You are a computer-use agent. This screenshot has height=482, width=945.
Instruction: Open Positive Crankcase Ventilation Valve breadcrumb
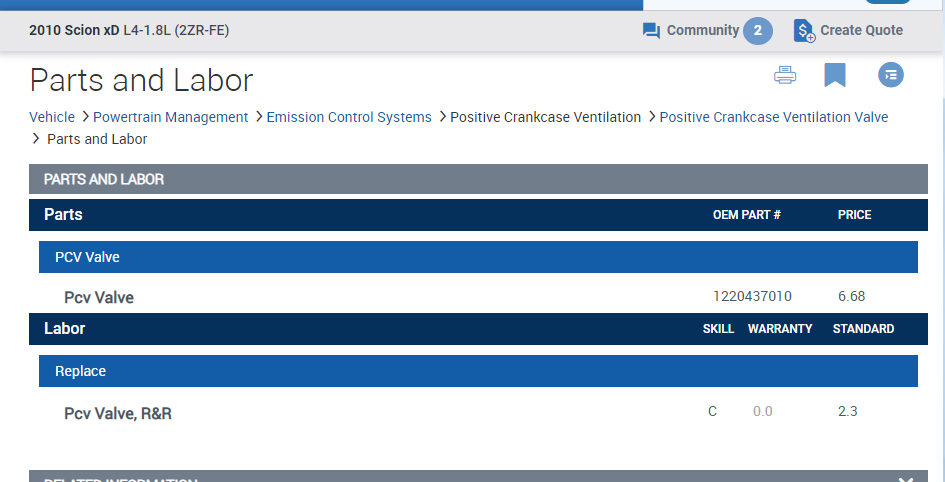773,117
